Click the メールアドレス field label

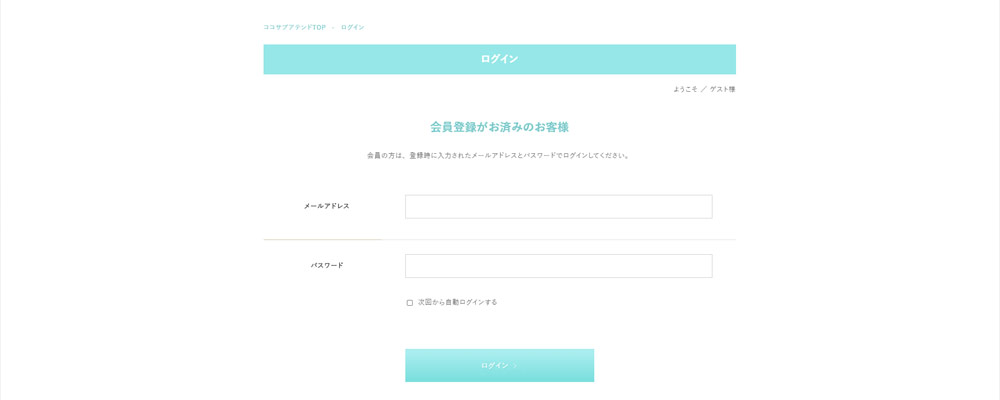point(327,206)
